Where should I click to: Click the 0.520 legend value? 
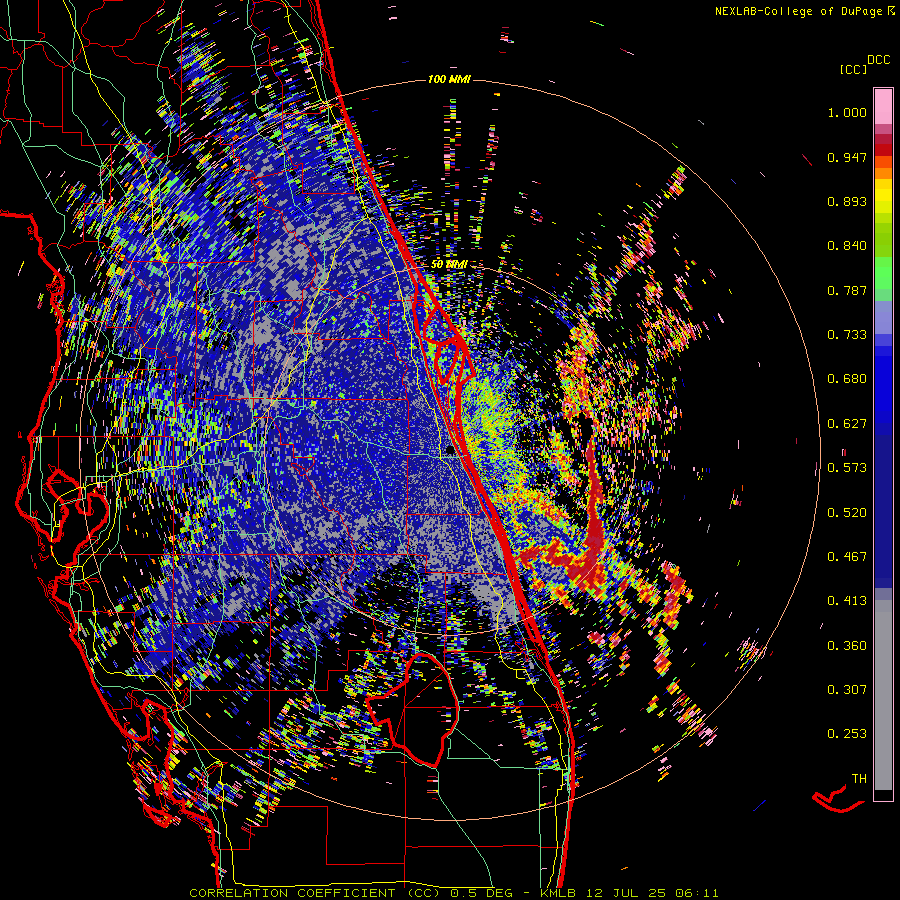(847, 512)
